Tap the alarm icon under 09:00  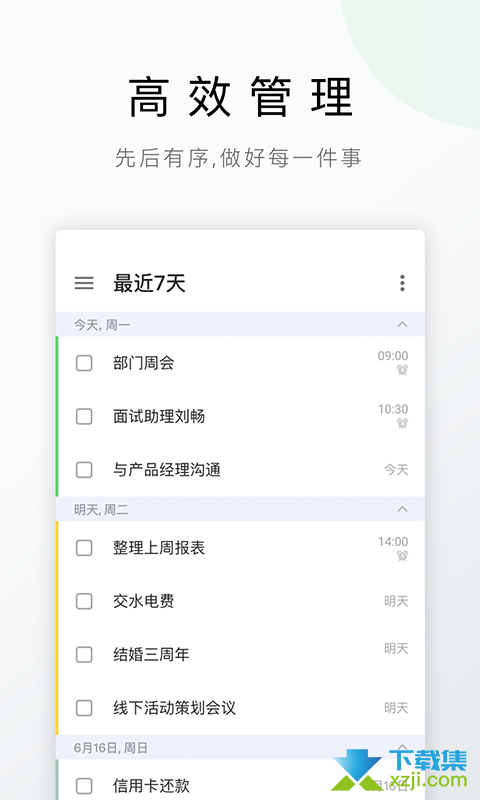[x=402, y=370]
